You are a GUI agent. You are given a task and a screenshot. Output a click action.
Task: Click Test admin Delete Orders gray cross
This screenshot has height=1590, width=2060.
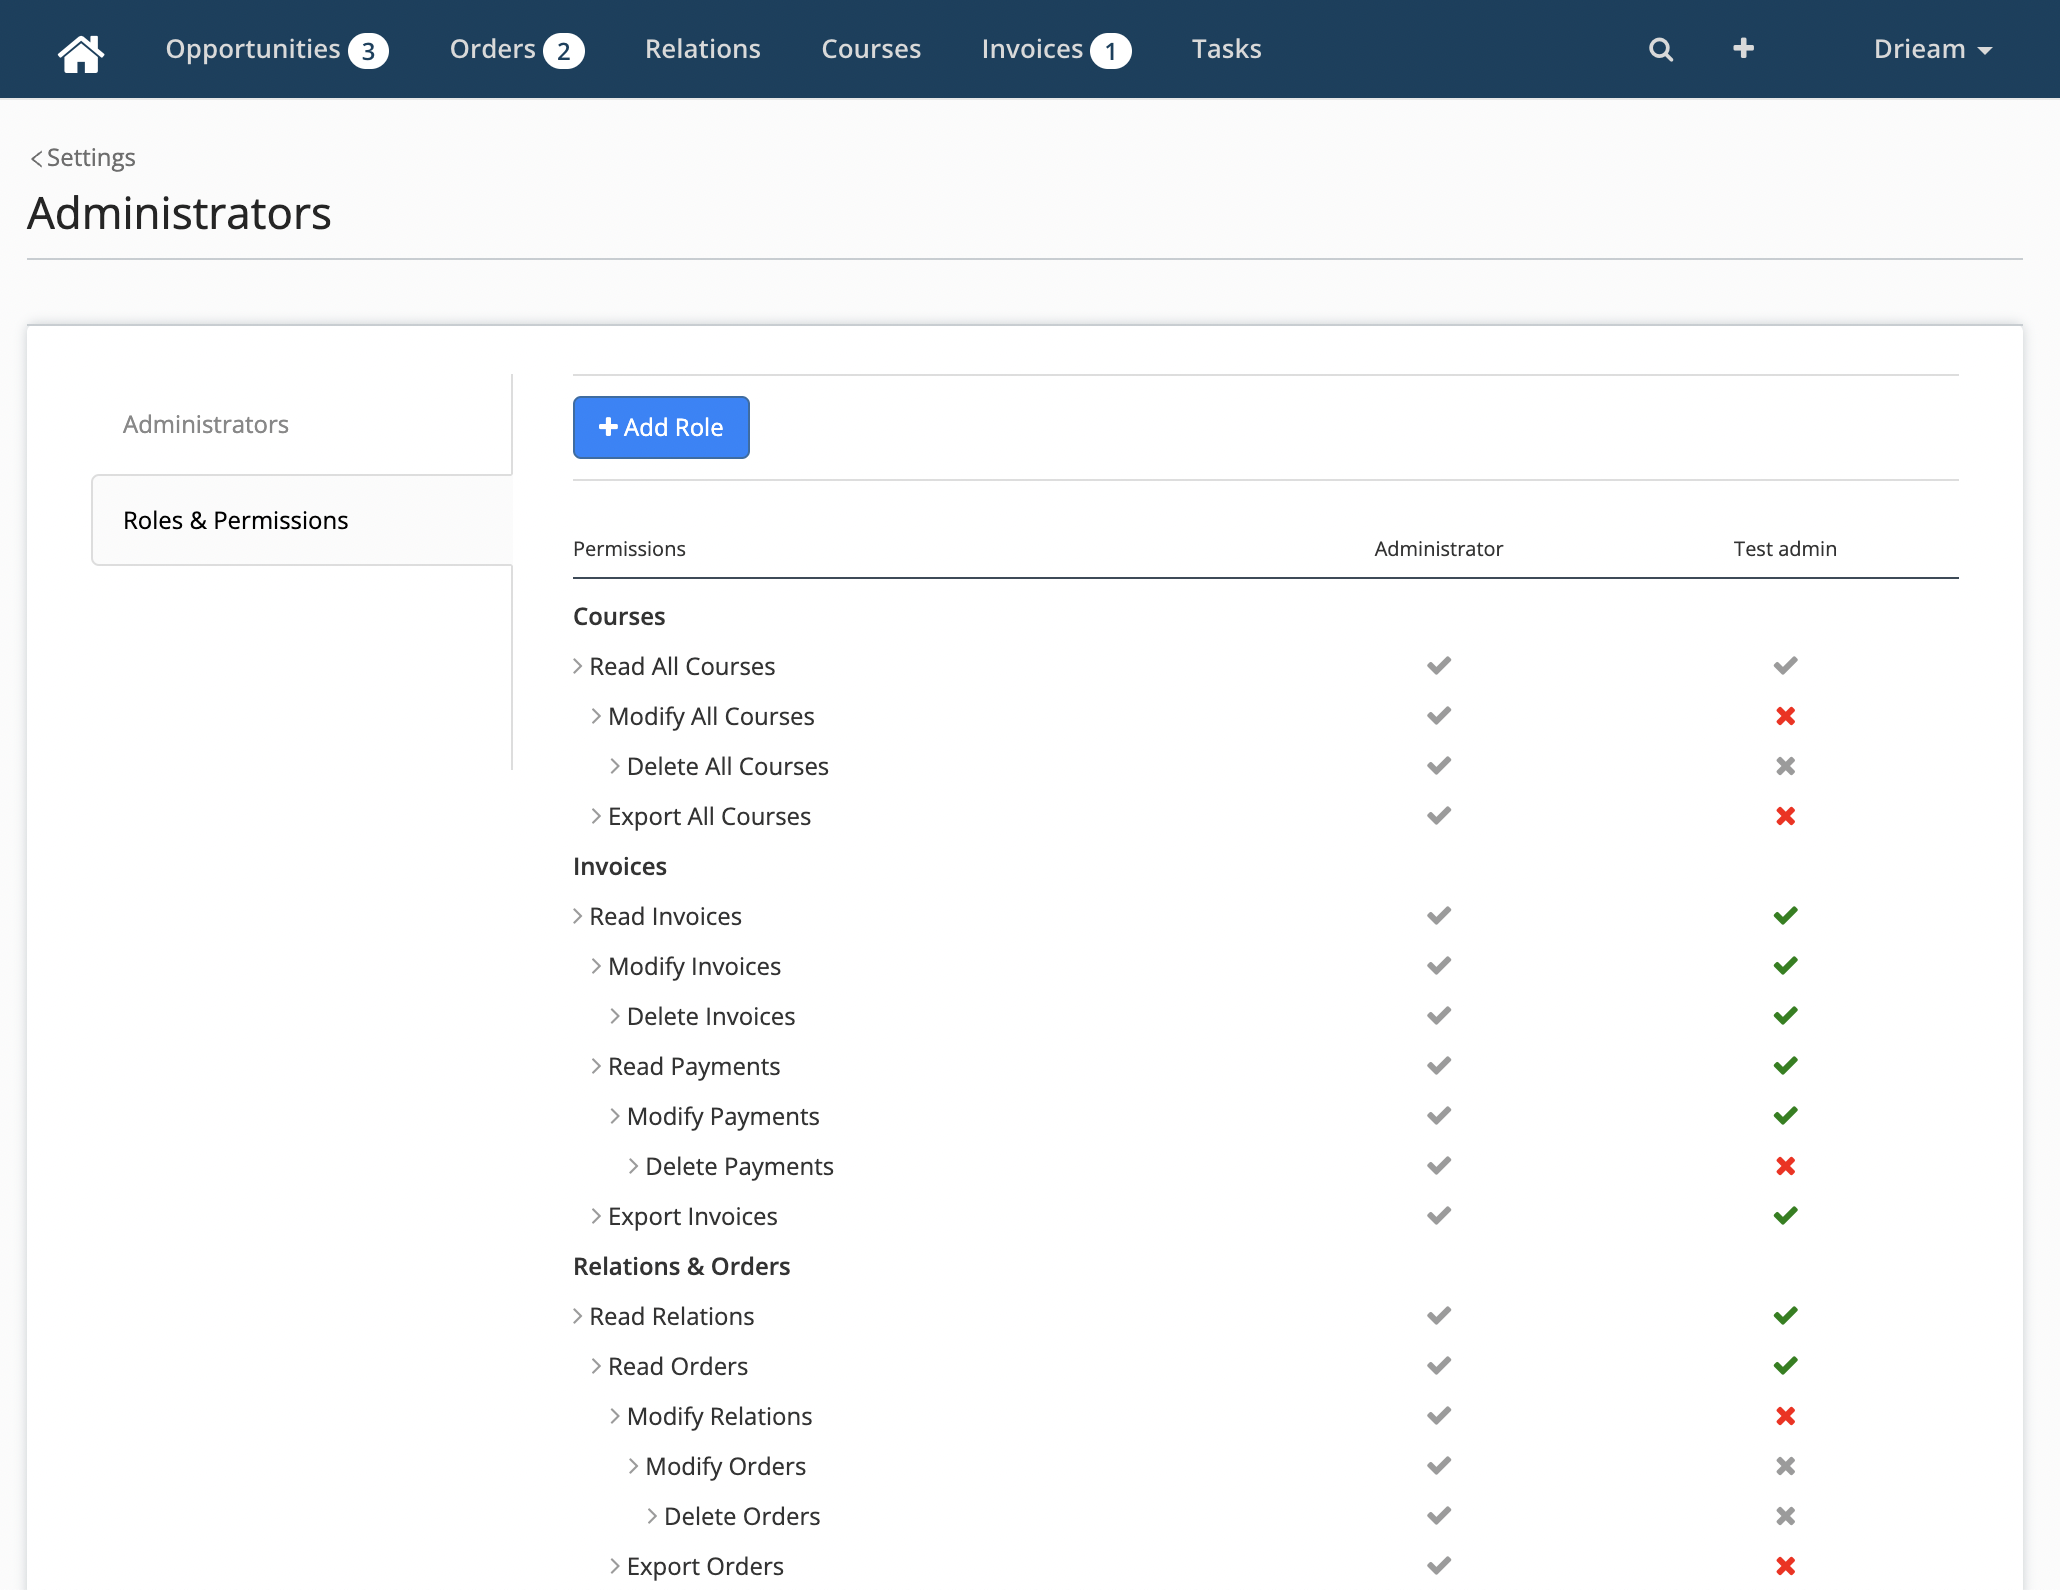click(x=1785, y=1516)
